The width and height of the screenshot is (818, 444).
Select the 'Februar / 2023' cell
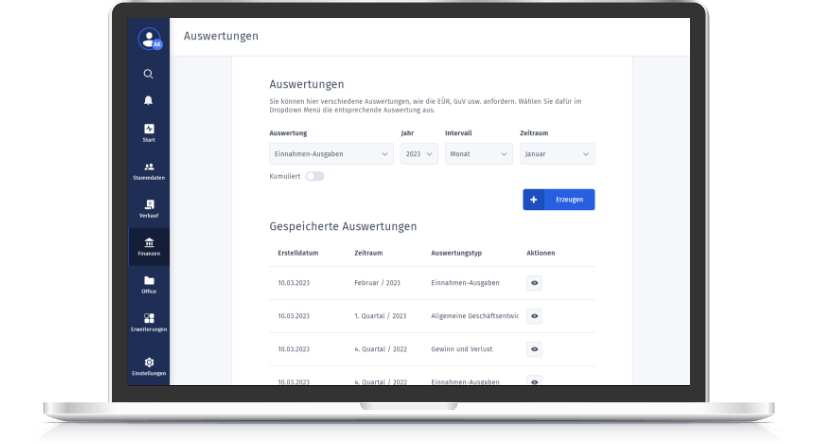[x=377, y=283]
